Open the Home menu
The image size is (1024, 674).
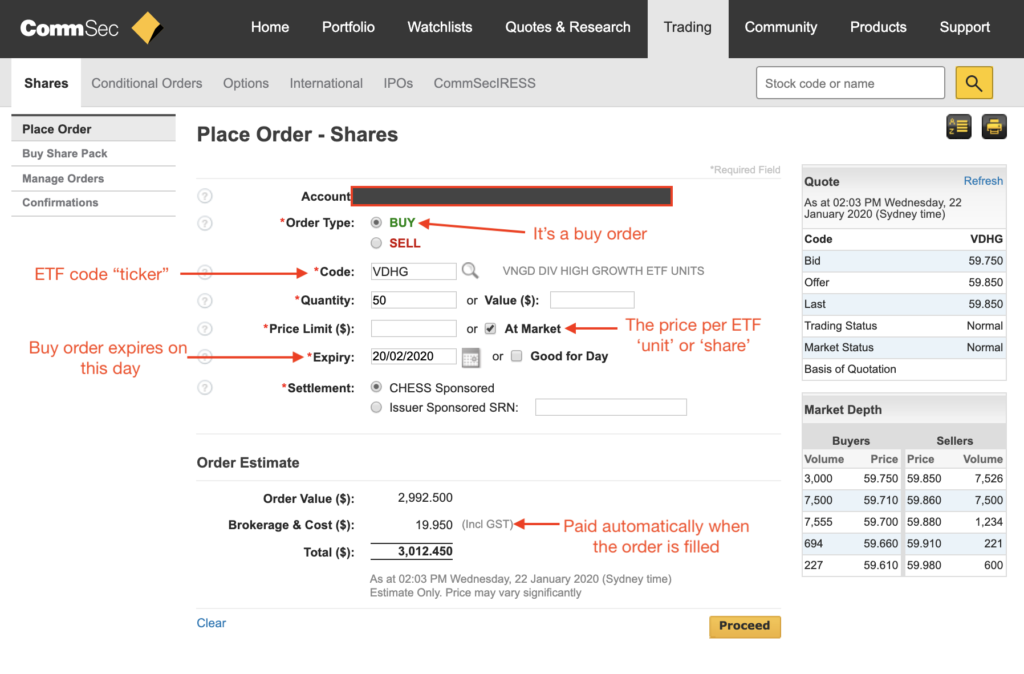click(x=270, y=27)
